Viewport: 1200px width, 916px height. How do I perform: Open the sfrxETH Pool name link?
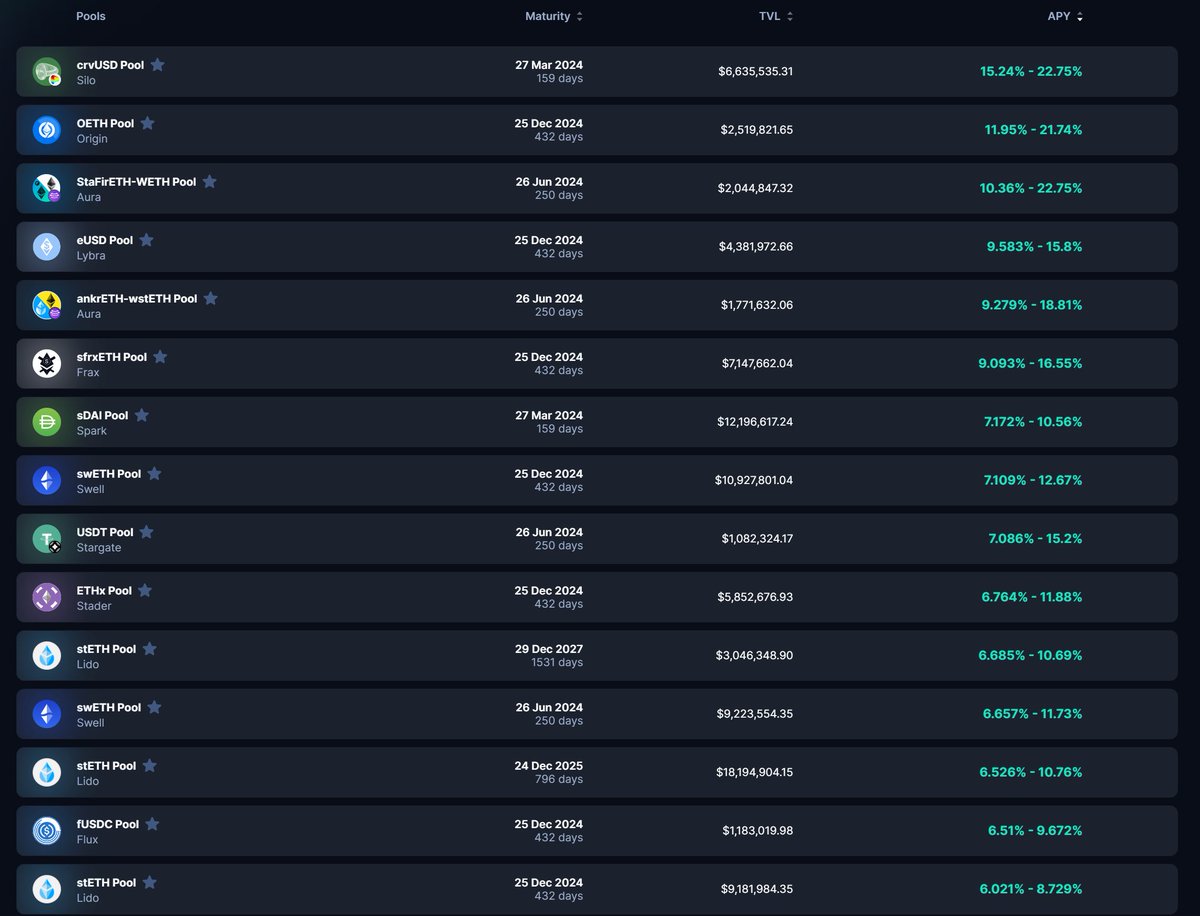click(112, 357)
